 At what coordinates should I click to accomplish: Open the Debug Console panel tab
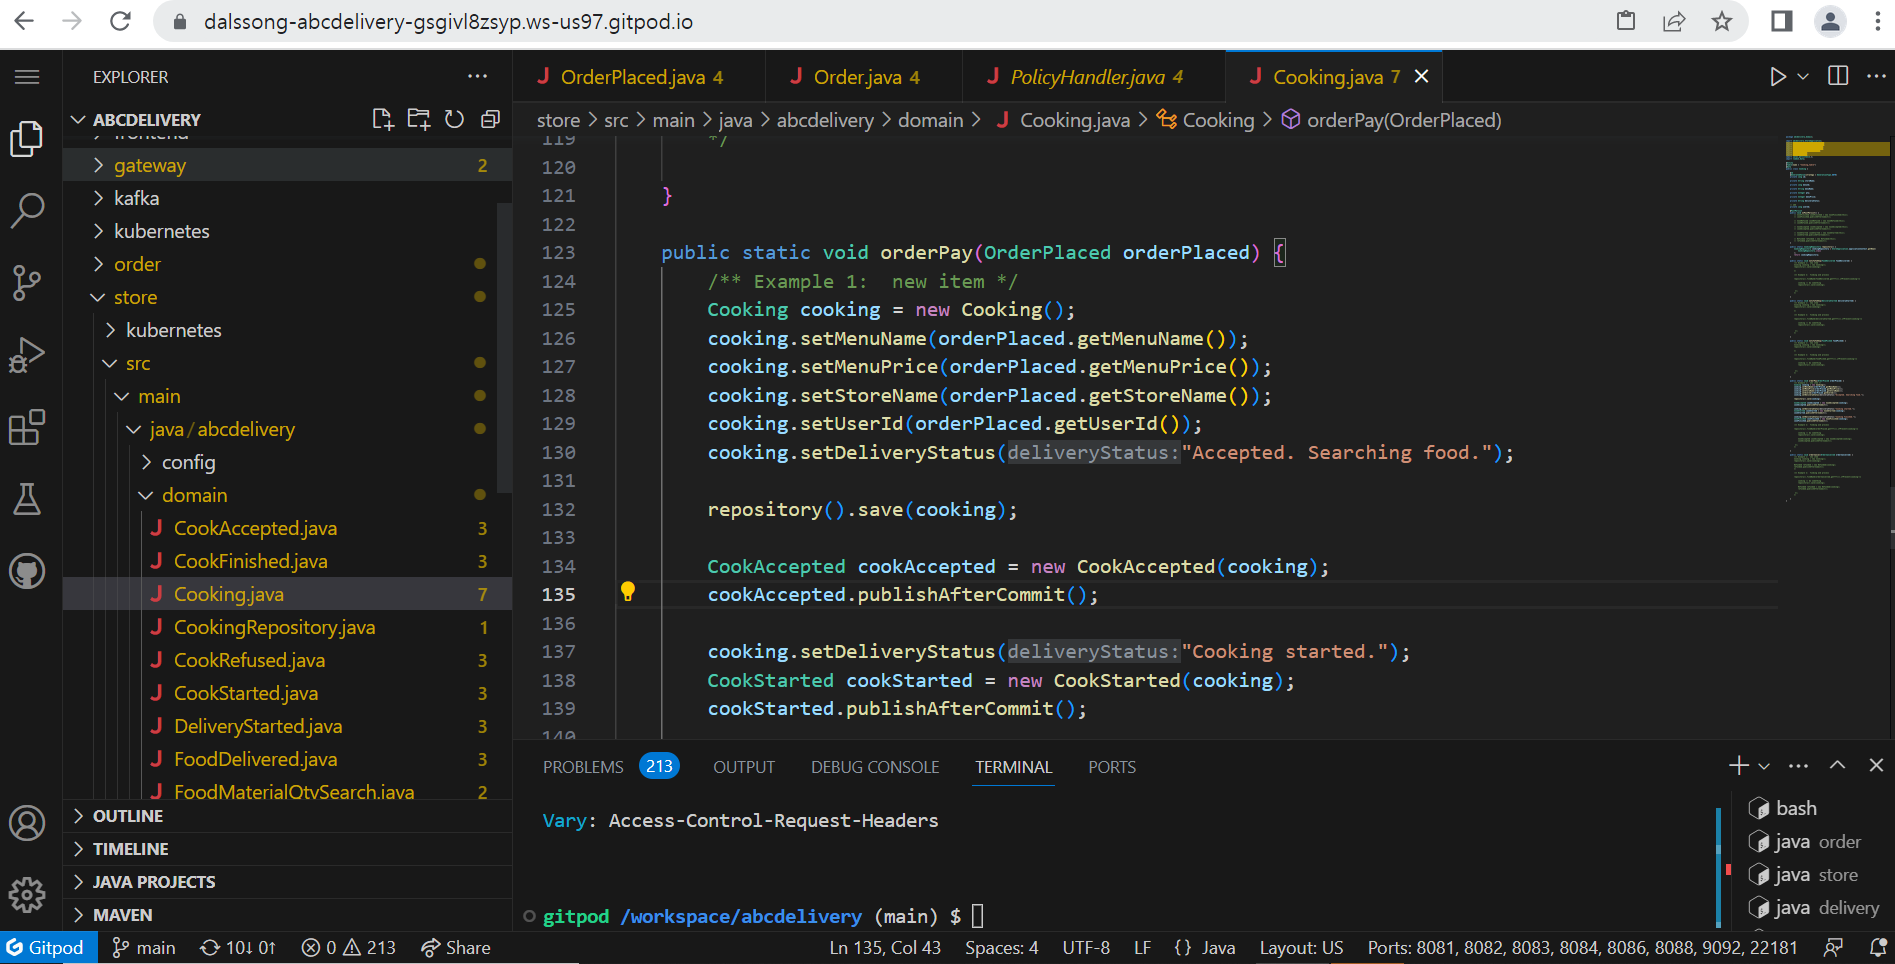click(x=874, y=767)
